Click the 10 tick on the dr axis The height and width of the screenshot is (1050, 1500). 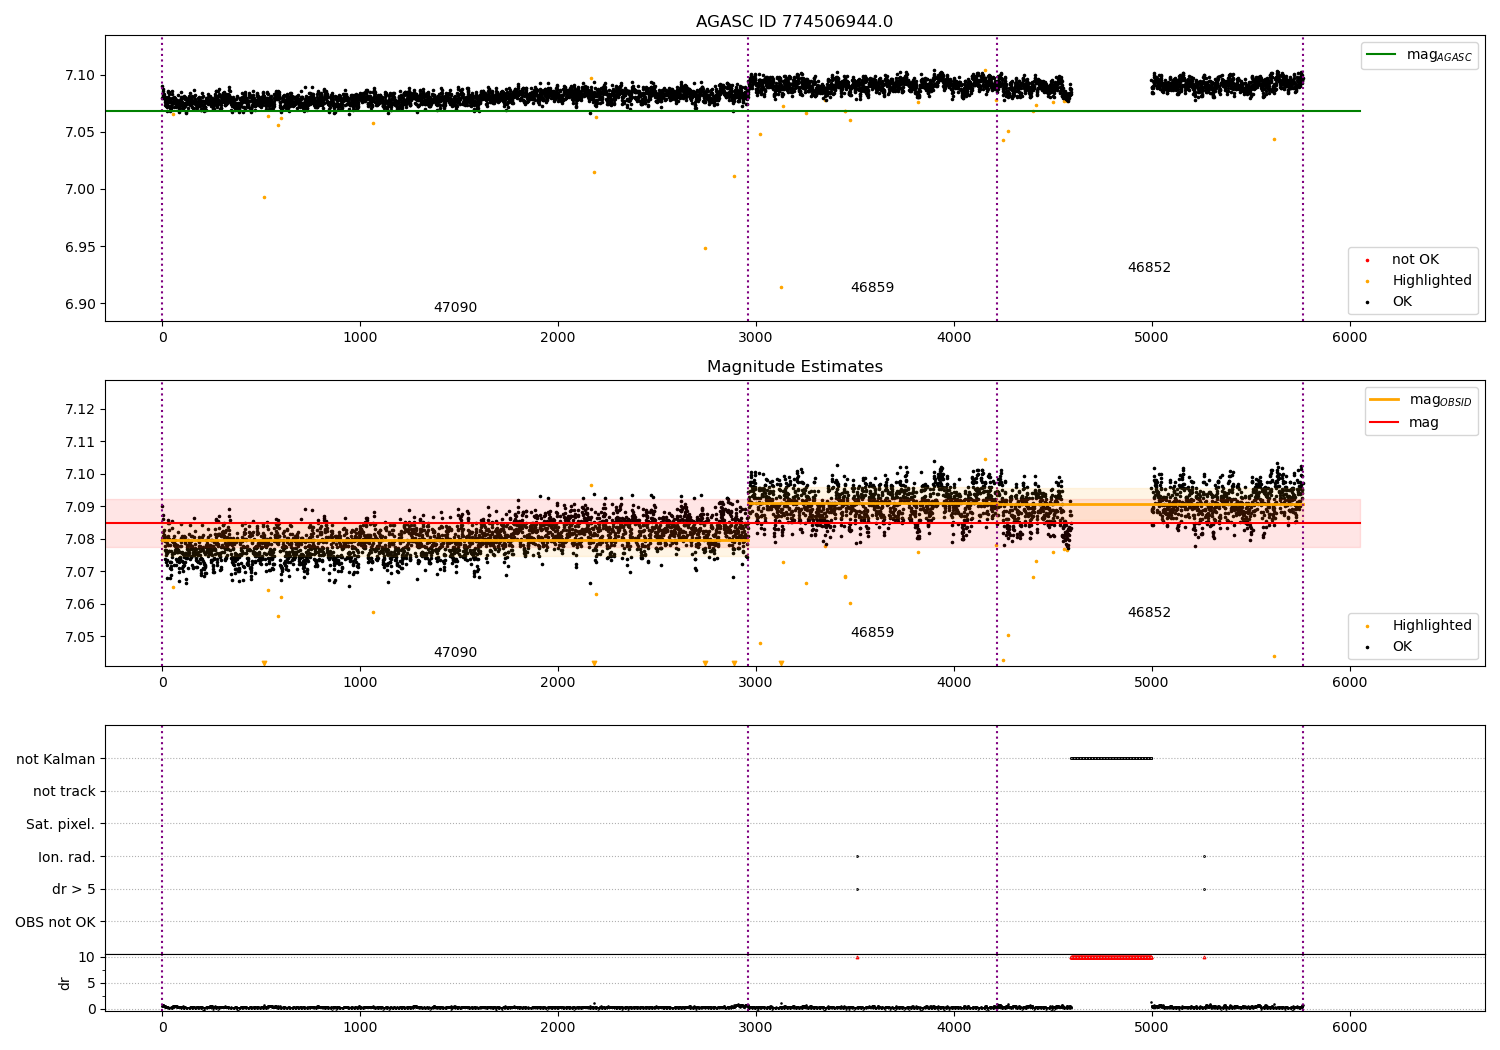pyautogui.click(x=87, y=957)
